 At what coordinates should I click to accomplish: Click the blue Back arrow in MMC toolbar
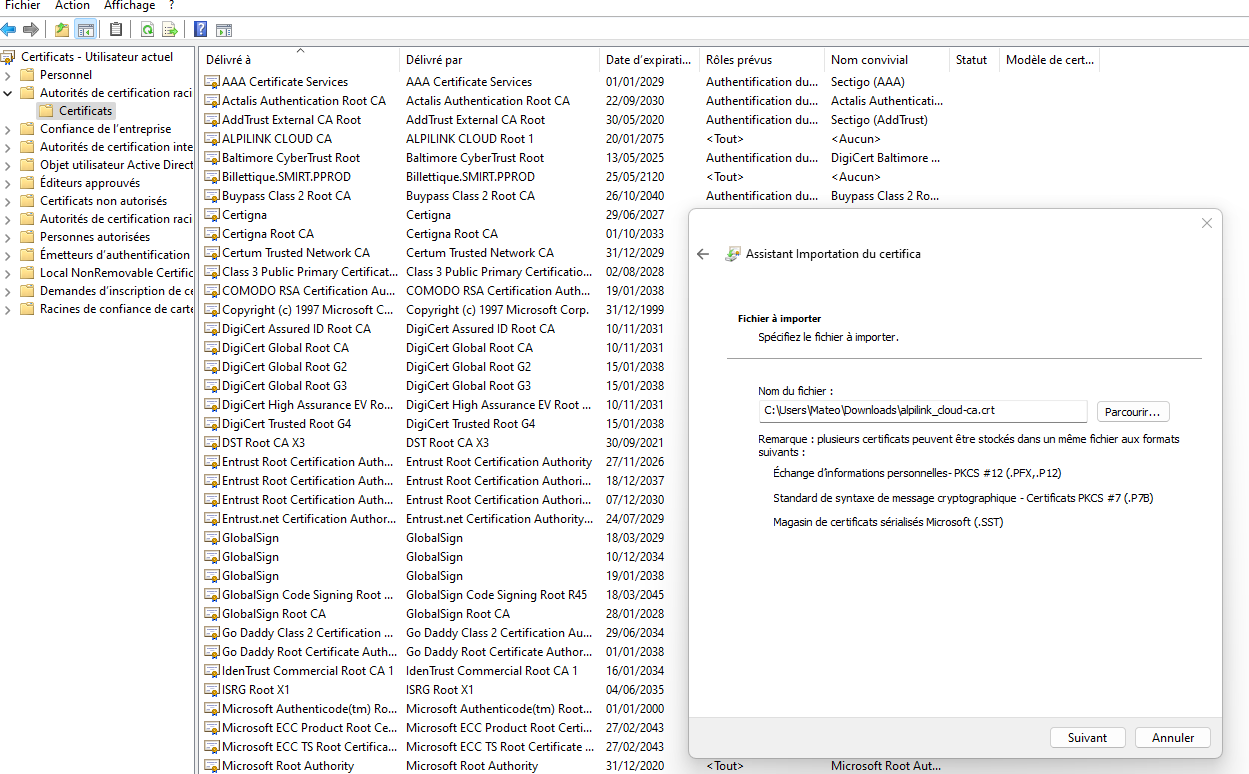coord(9,29)
